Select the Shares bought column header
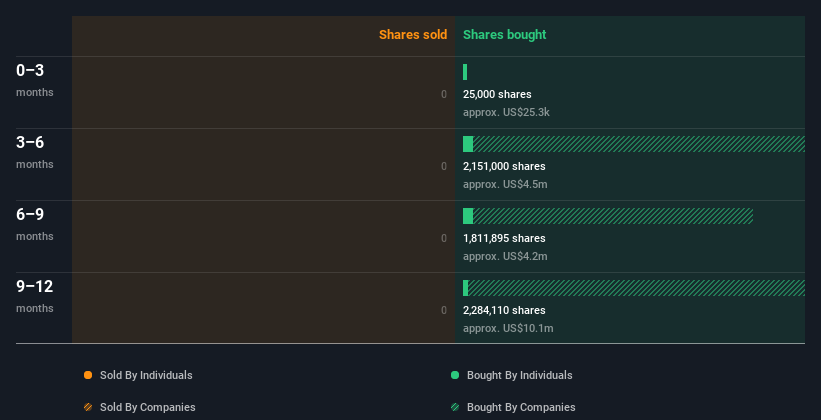Screen dimensions: 821x420 pyautogui.click(x=504, y=35)
